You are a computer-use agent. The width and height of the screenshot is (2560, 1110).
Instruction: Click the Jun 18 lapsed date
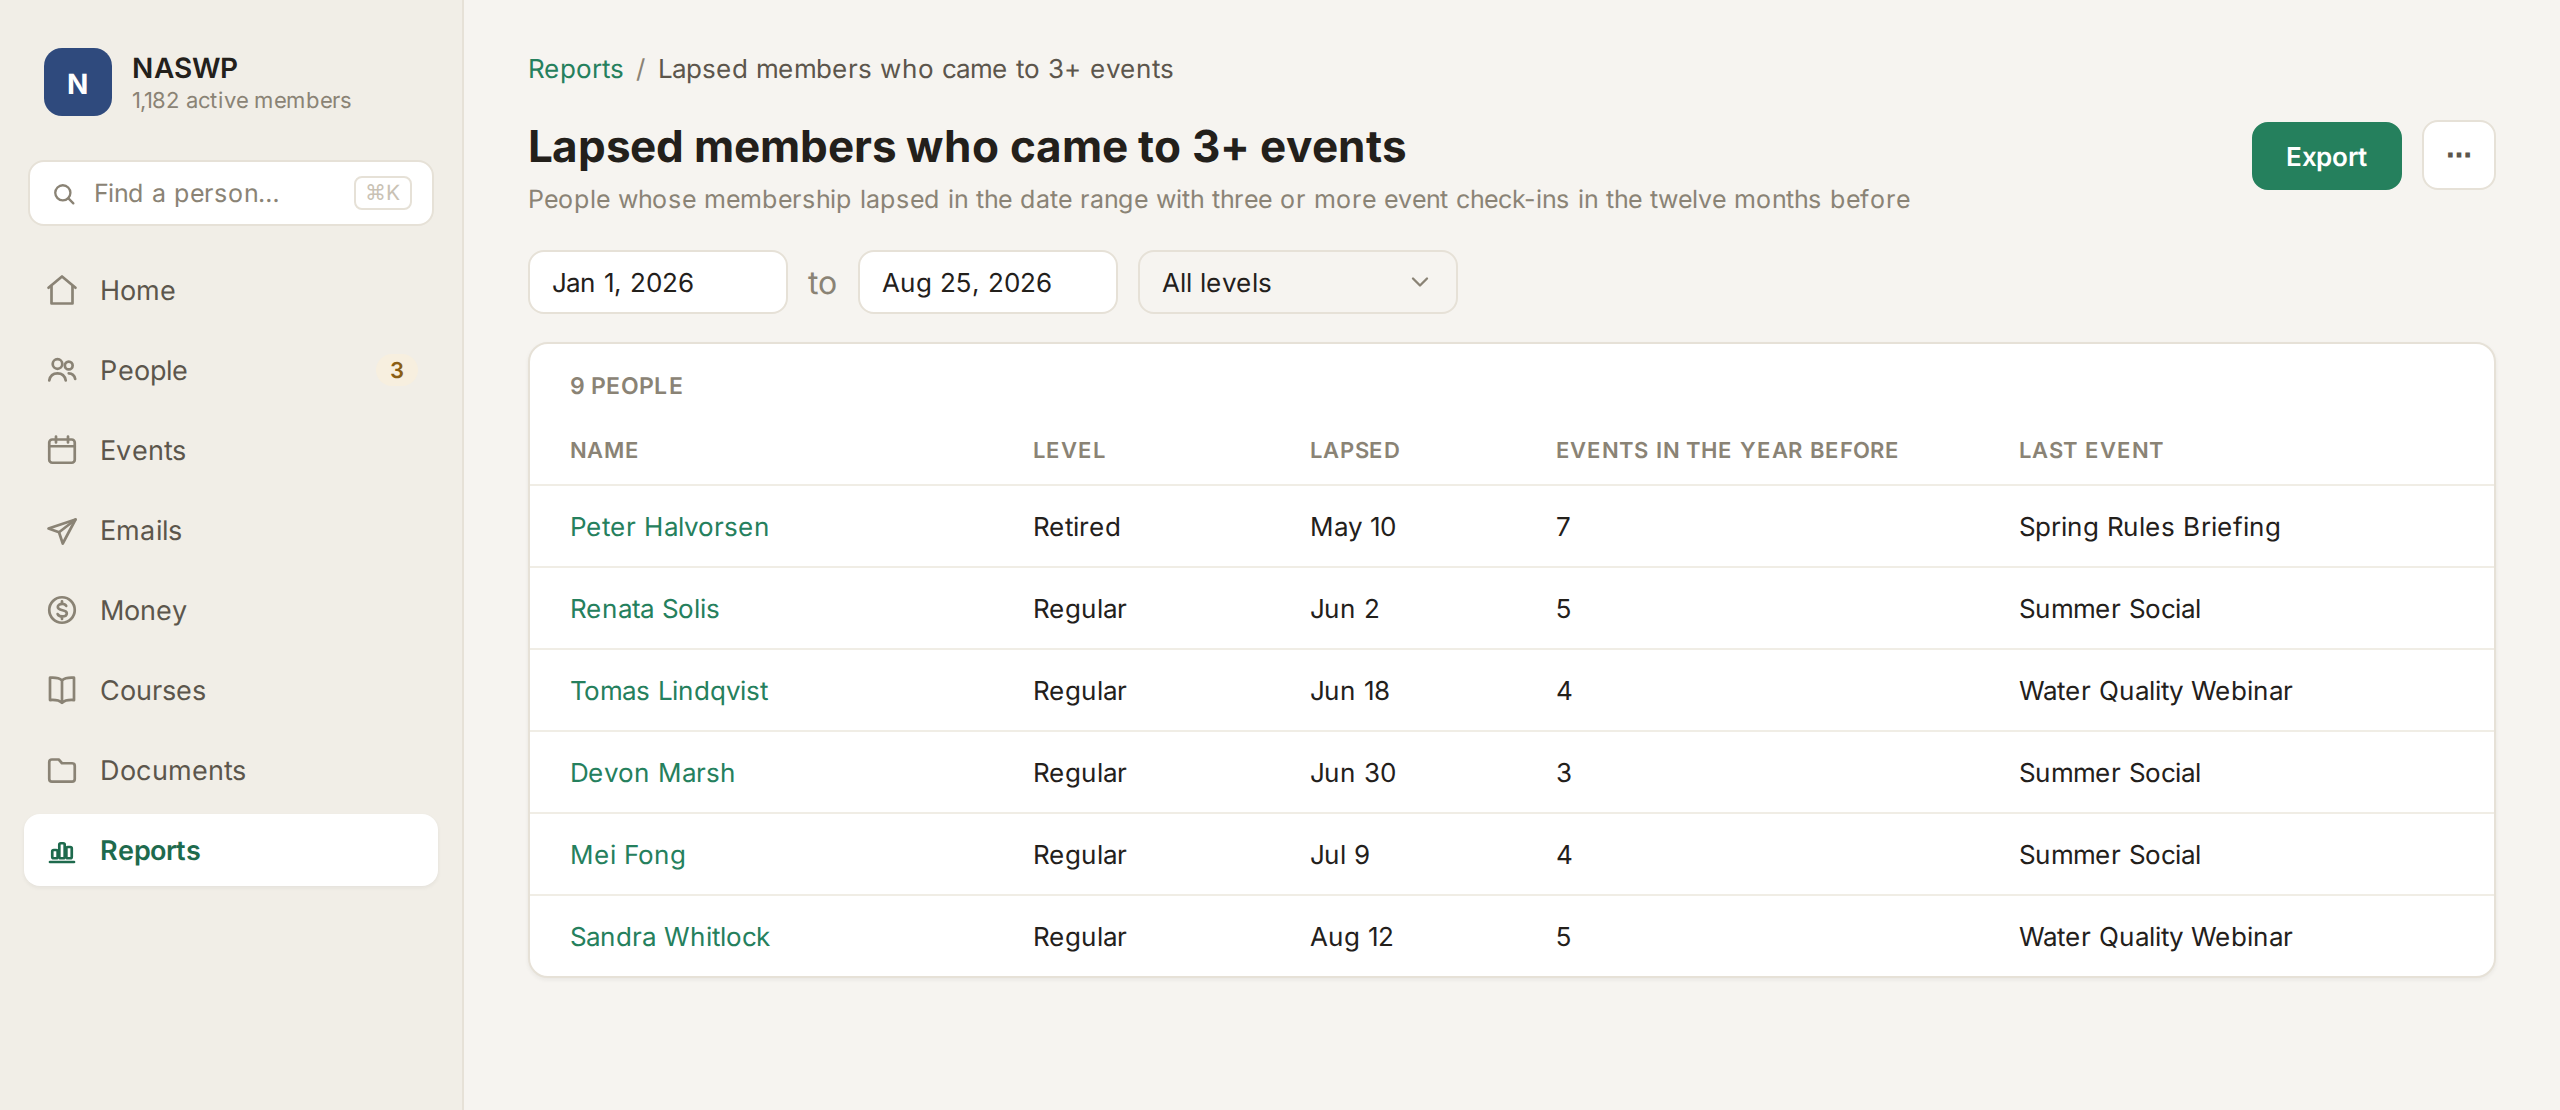click(x=1350, y=691)
